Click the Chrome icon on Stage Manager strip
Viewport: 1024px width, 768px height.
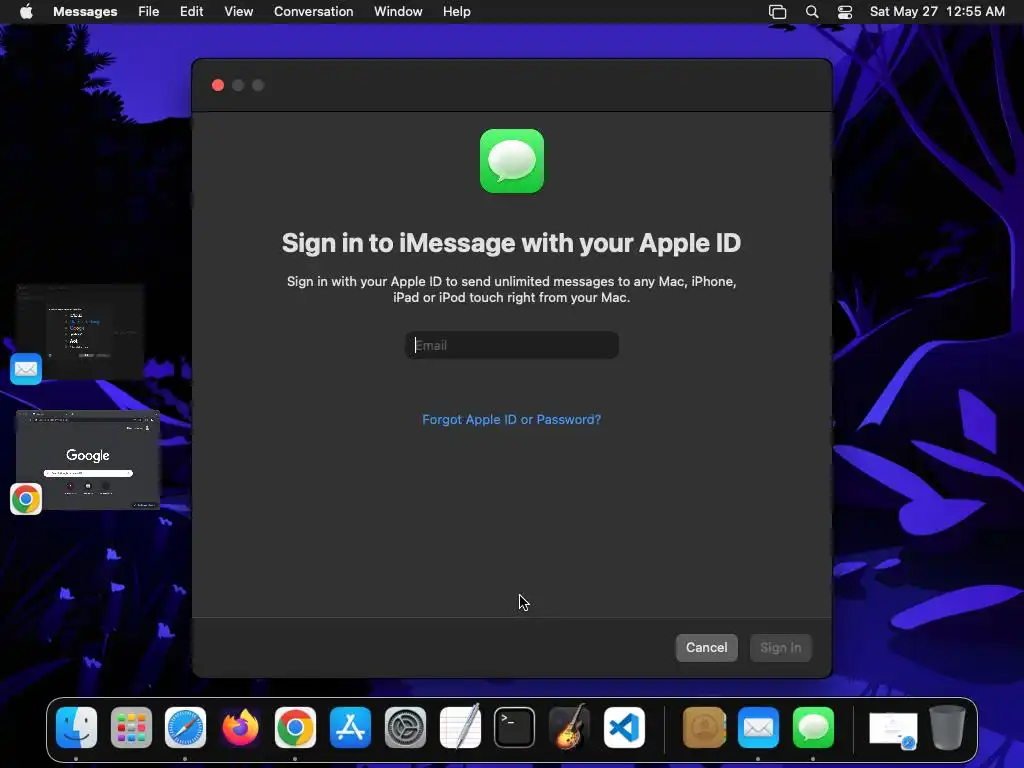pos(26,499)
